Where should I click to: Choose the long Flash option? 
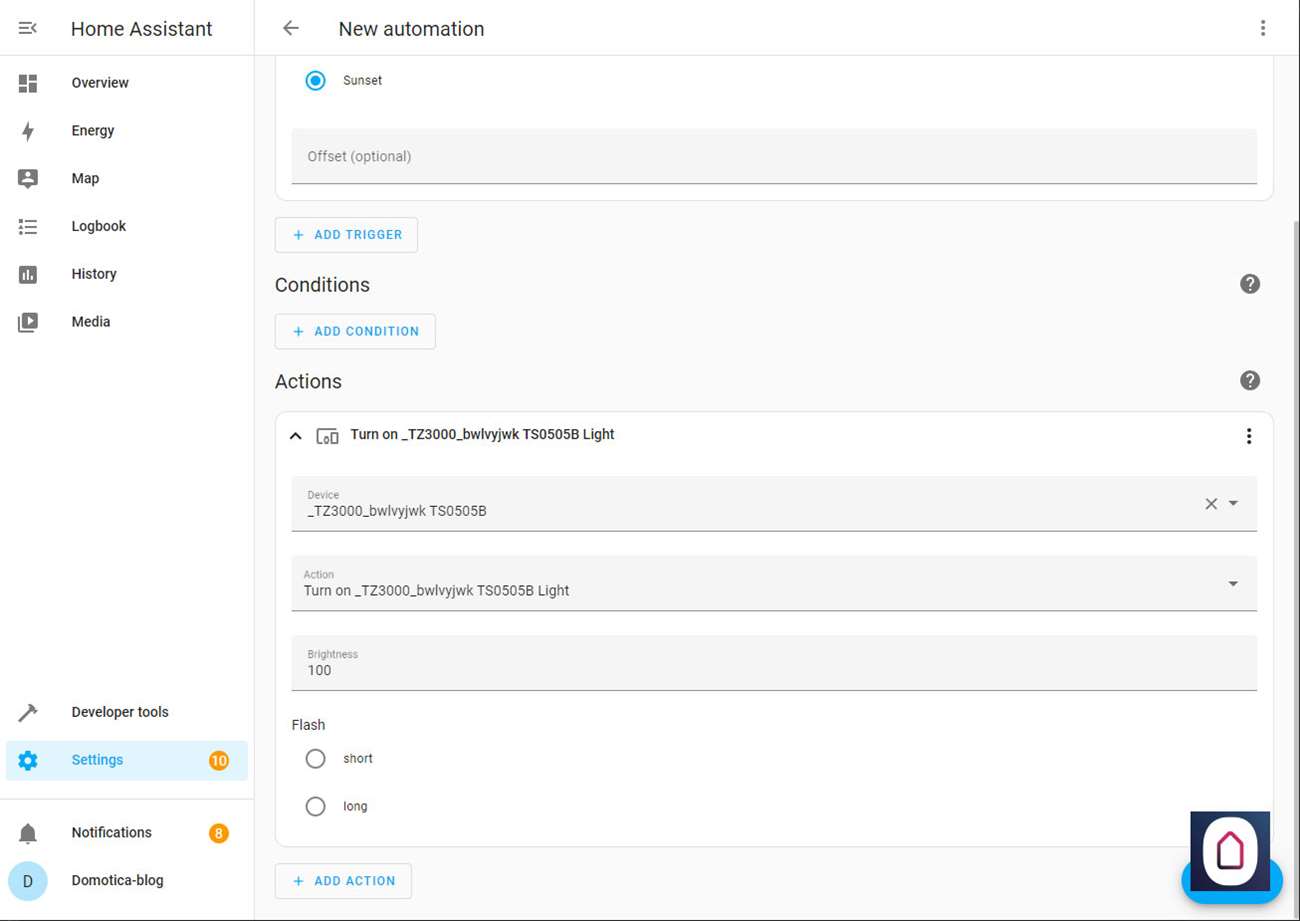click(316, 807)
